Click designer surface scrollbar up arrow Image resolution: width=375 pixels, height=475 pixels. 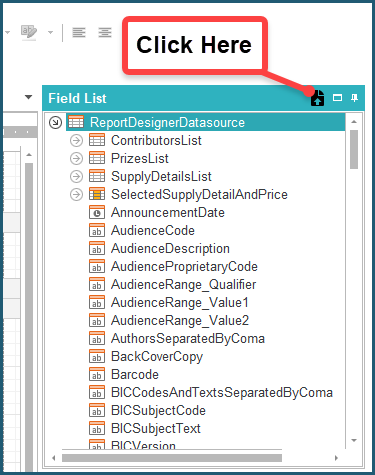pos(29,155)
